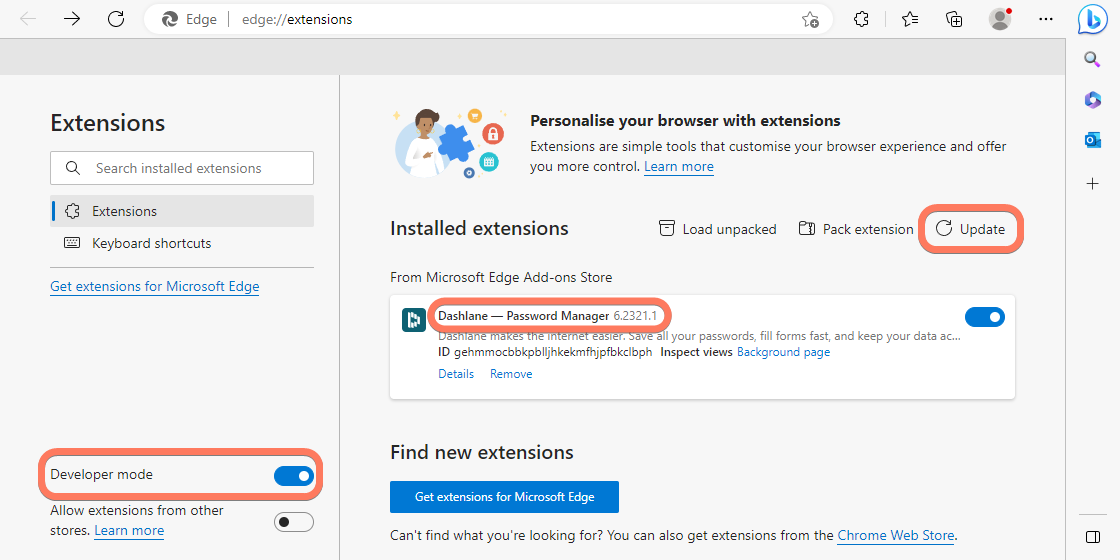Disable the Dashlane Password Manager extension
This screenshot has height=560, width=1120.
point(984,317)
